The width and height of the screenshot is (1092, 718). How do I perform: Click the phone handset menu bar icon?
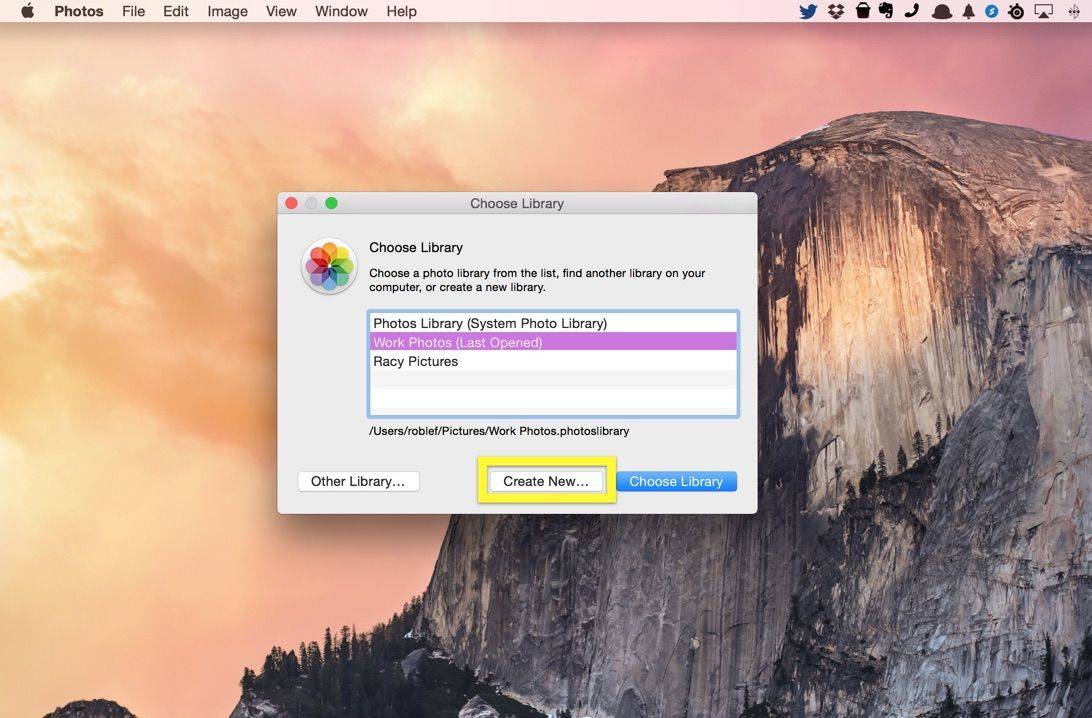click(x=912, y=11)
